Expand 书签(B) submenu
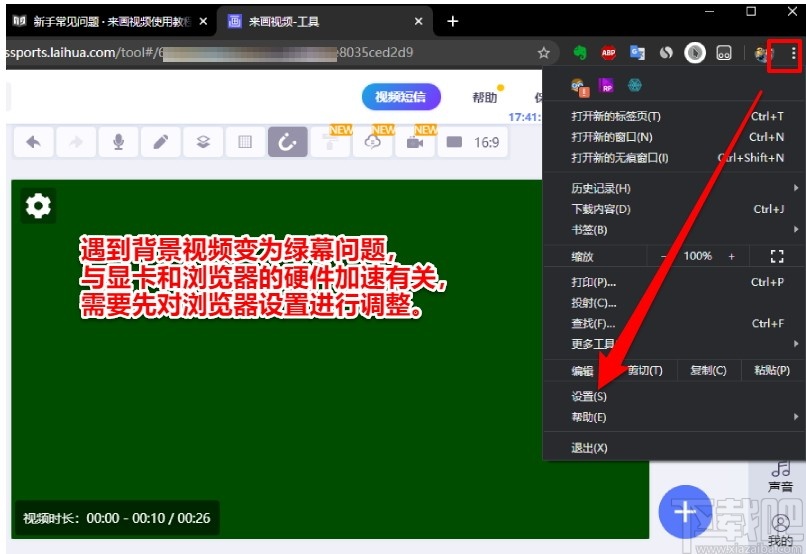The image size is (806, 554). pyautogui.click(x=673, y=230)
